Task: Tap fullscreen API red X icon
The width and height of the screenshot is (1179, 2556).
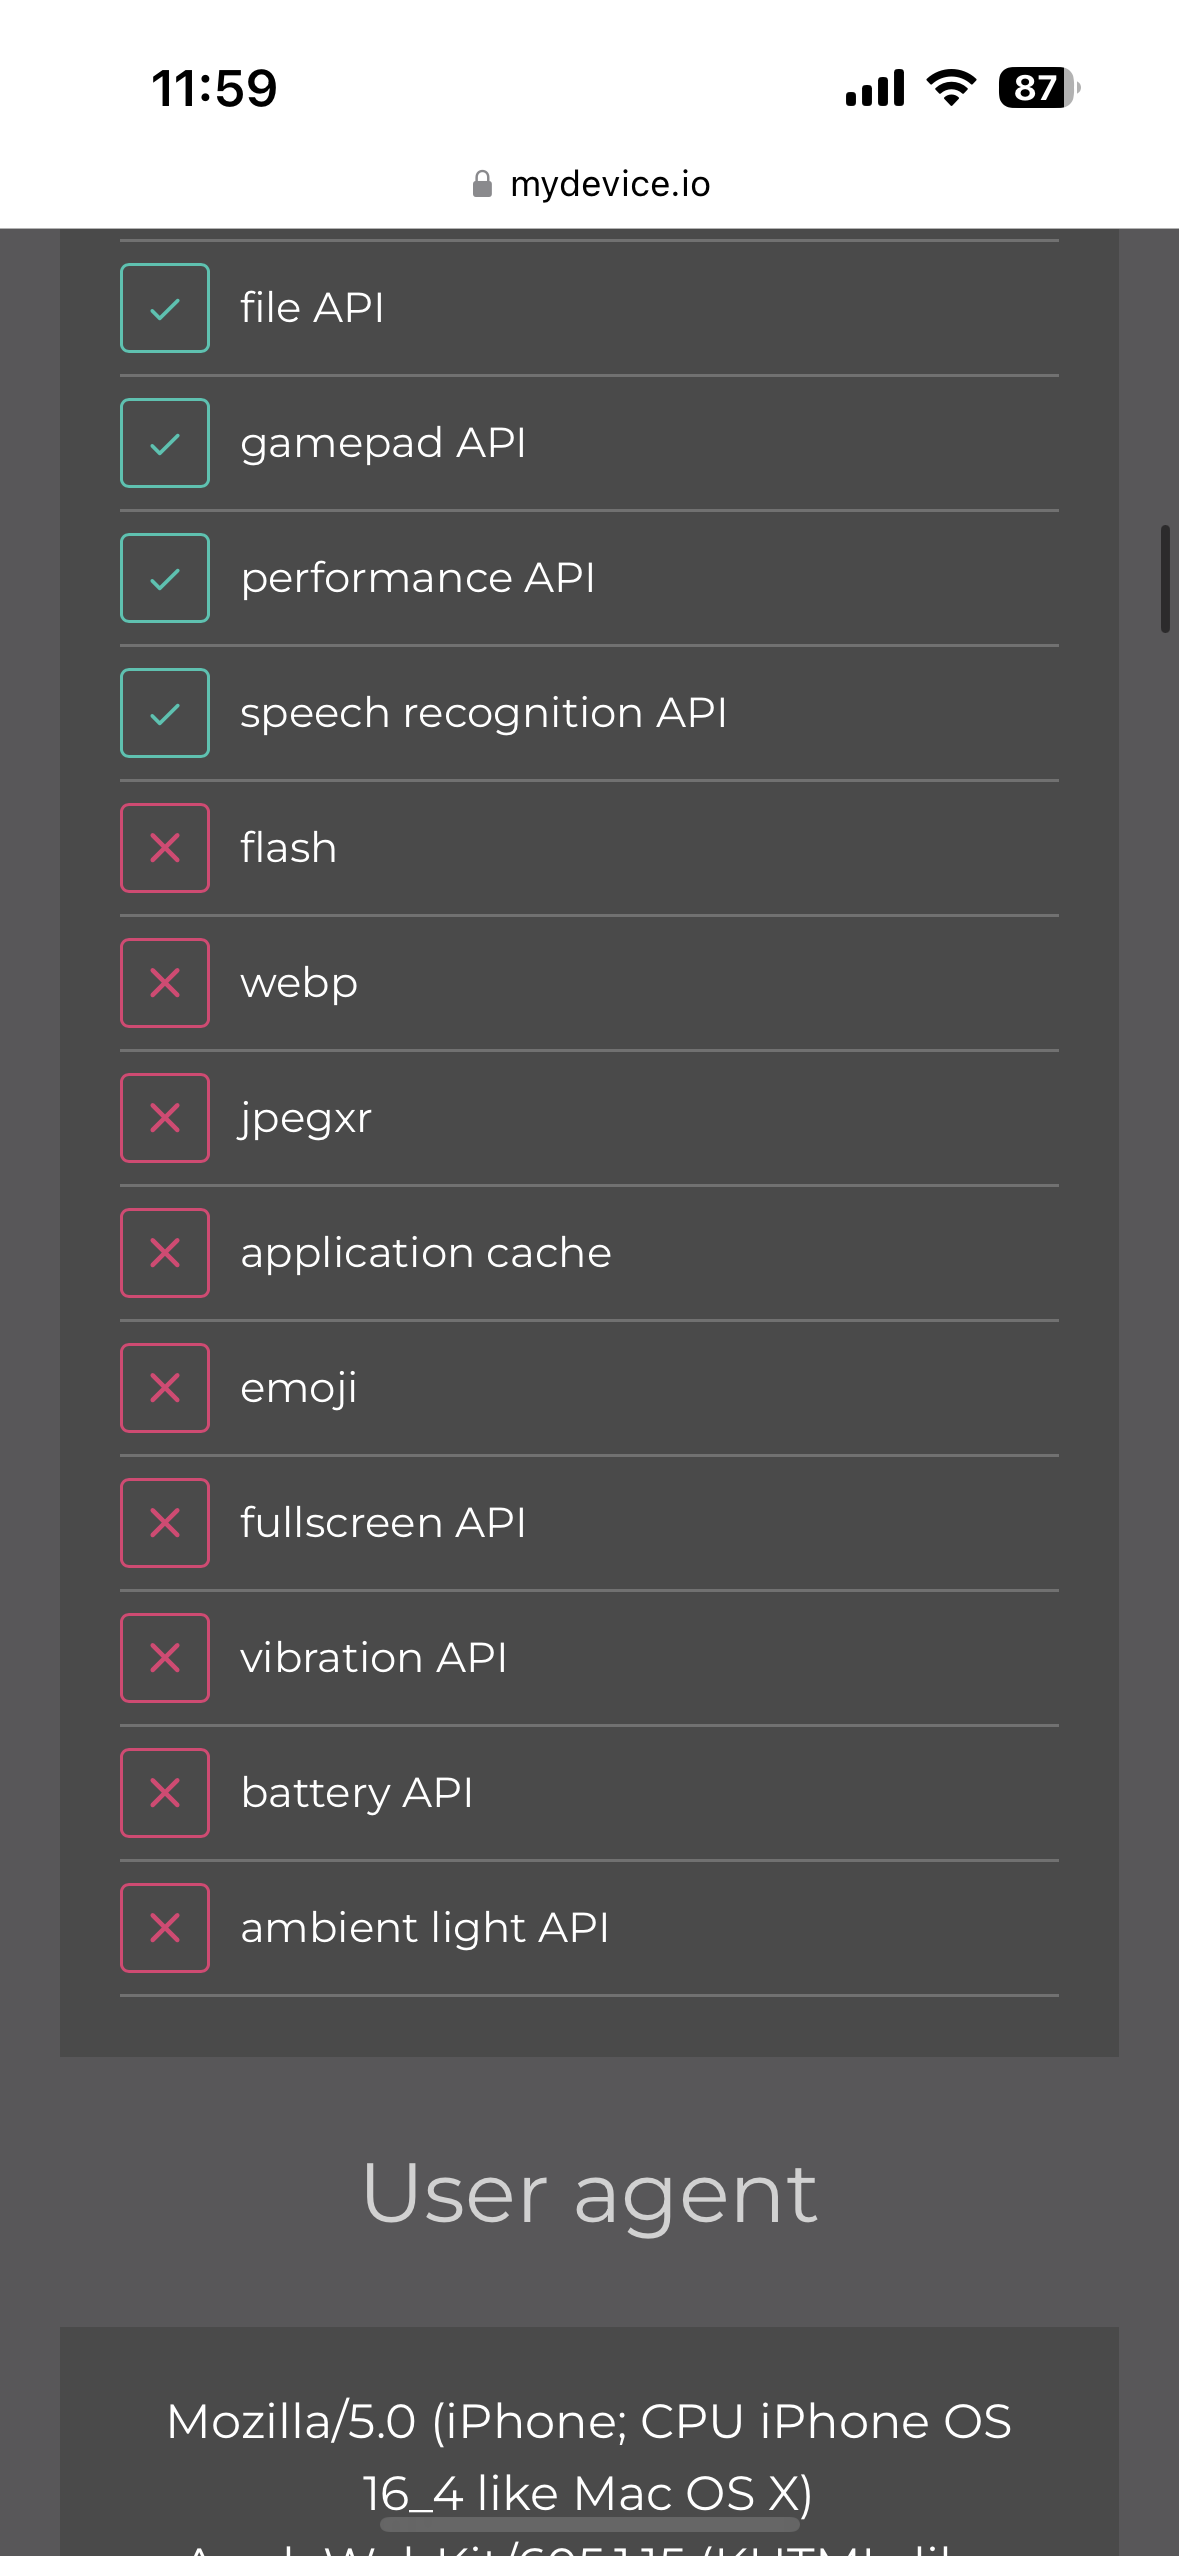Action: (x=165, y=1523)
